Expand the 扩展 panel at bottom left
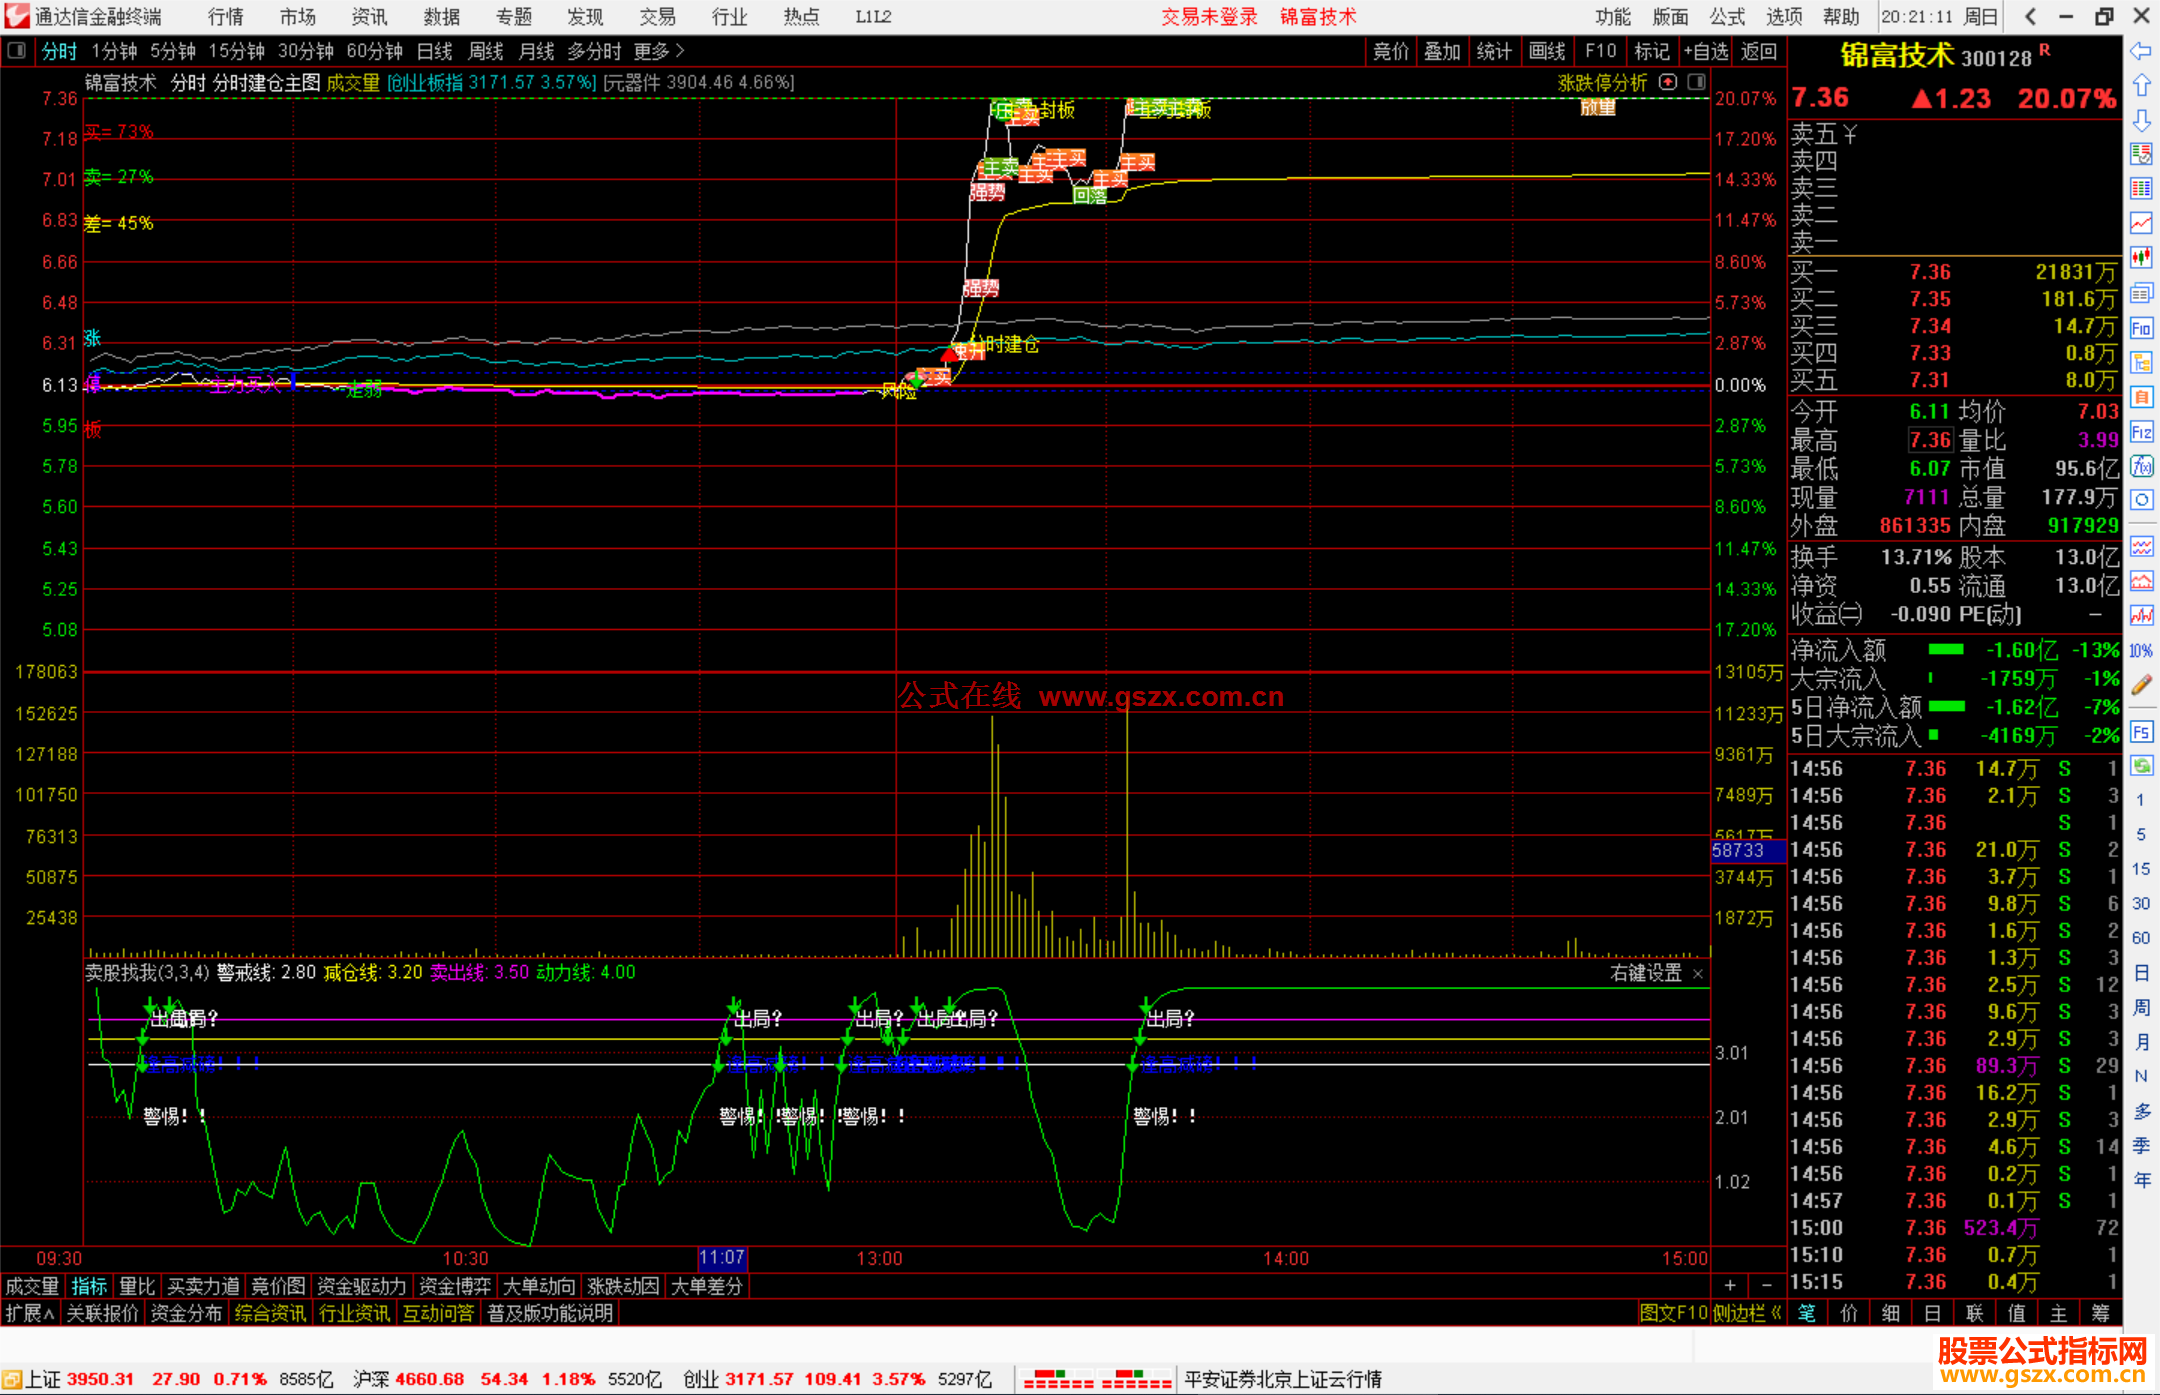Image resolution: width=2160 pixels, height=1395 pixels. point(29,1313)
